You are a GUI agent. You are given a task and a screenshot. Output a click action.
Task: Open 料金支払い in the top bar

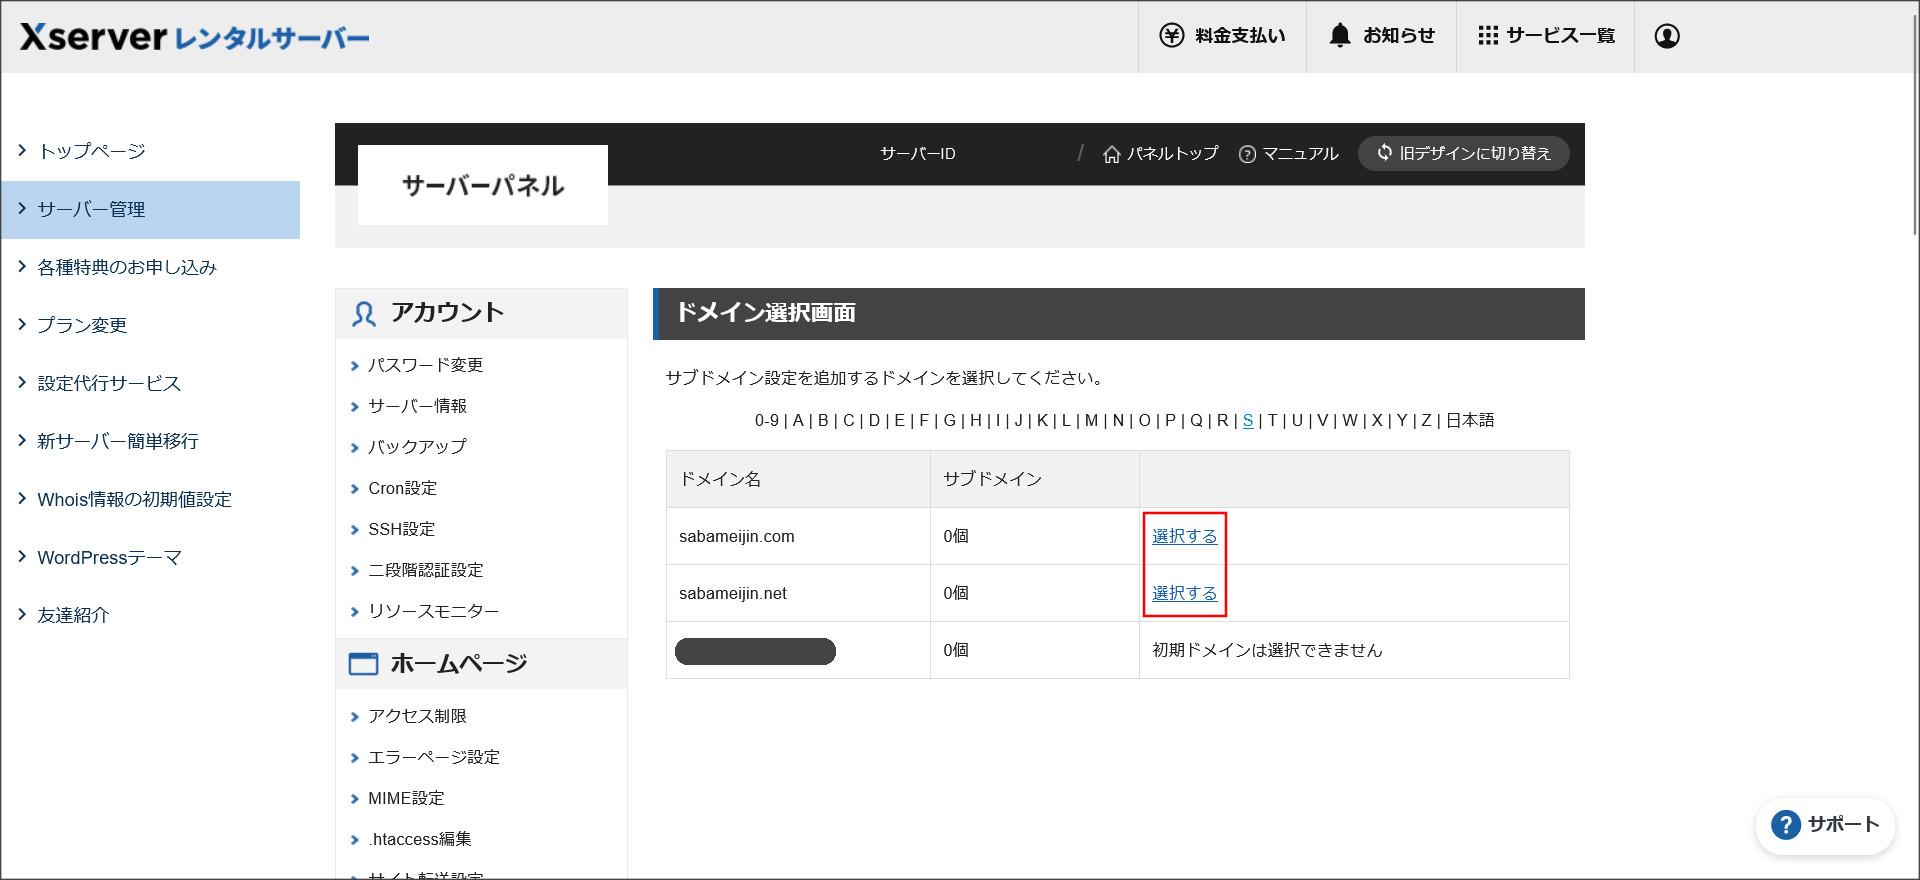(1222, 36)
